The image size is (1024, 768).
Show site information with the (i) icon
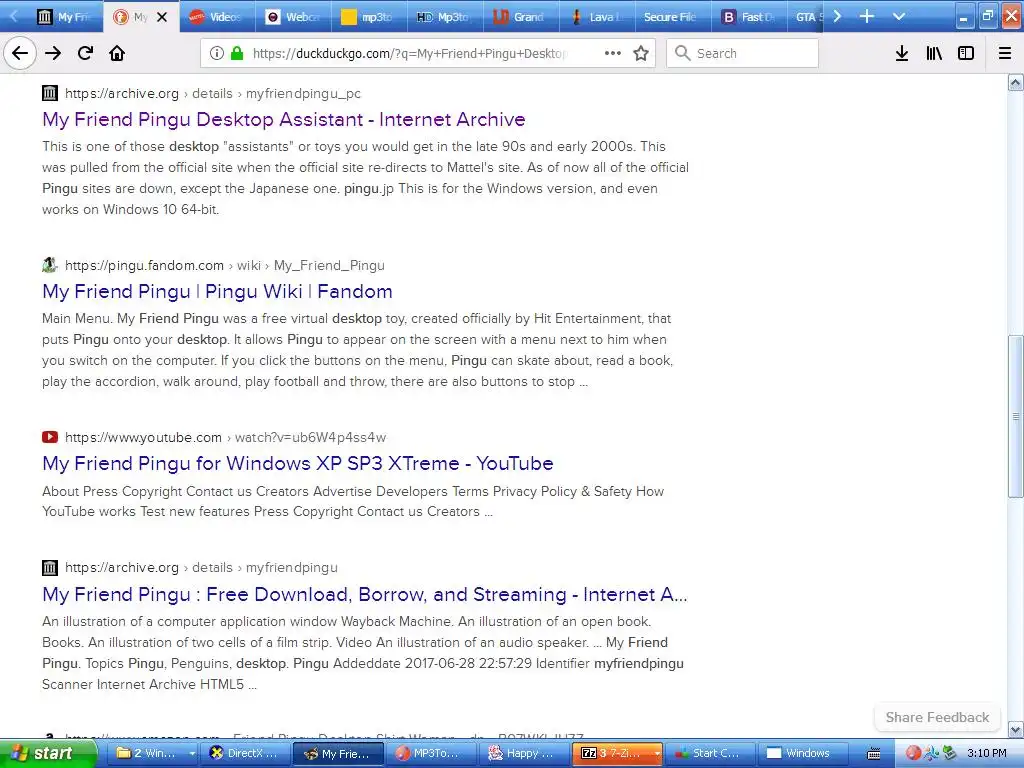217,54
